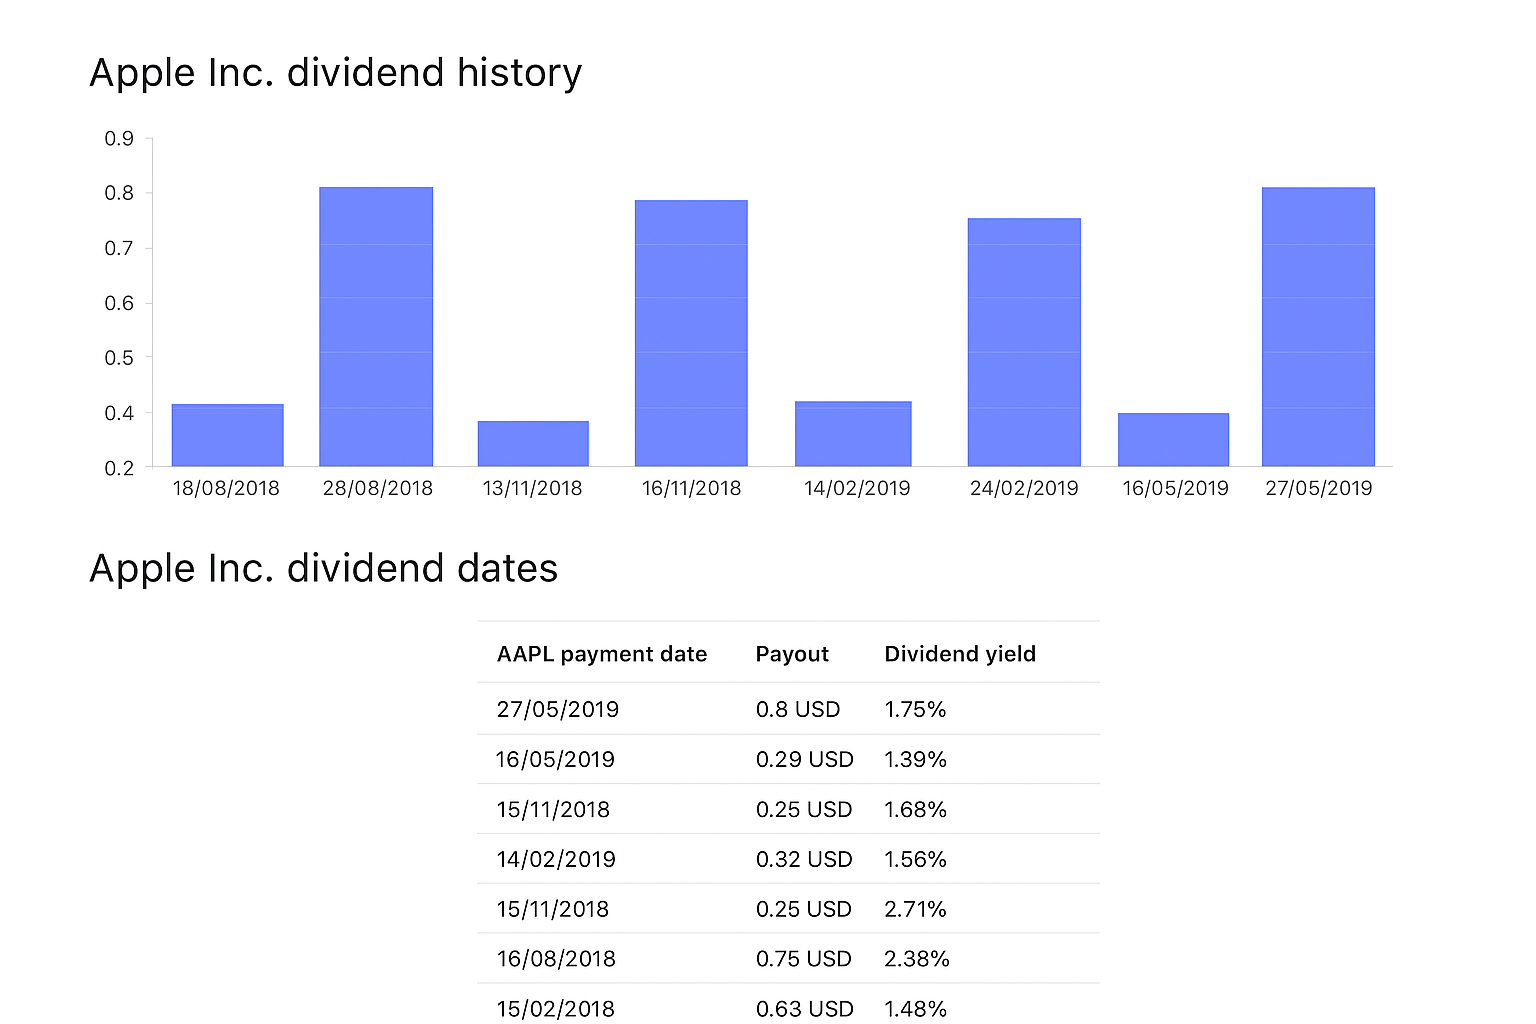Image resolution: width=1536 pixels, height=1024 pixels.
Task: Click the 15/11/2018 date in the 2.71% row
Action: coord(553,909)
